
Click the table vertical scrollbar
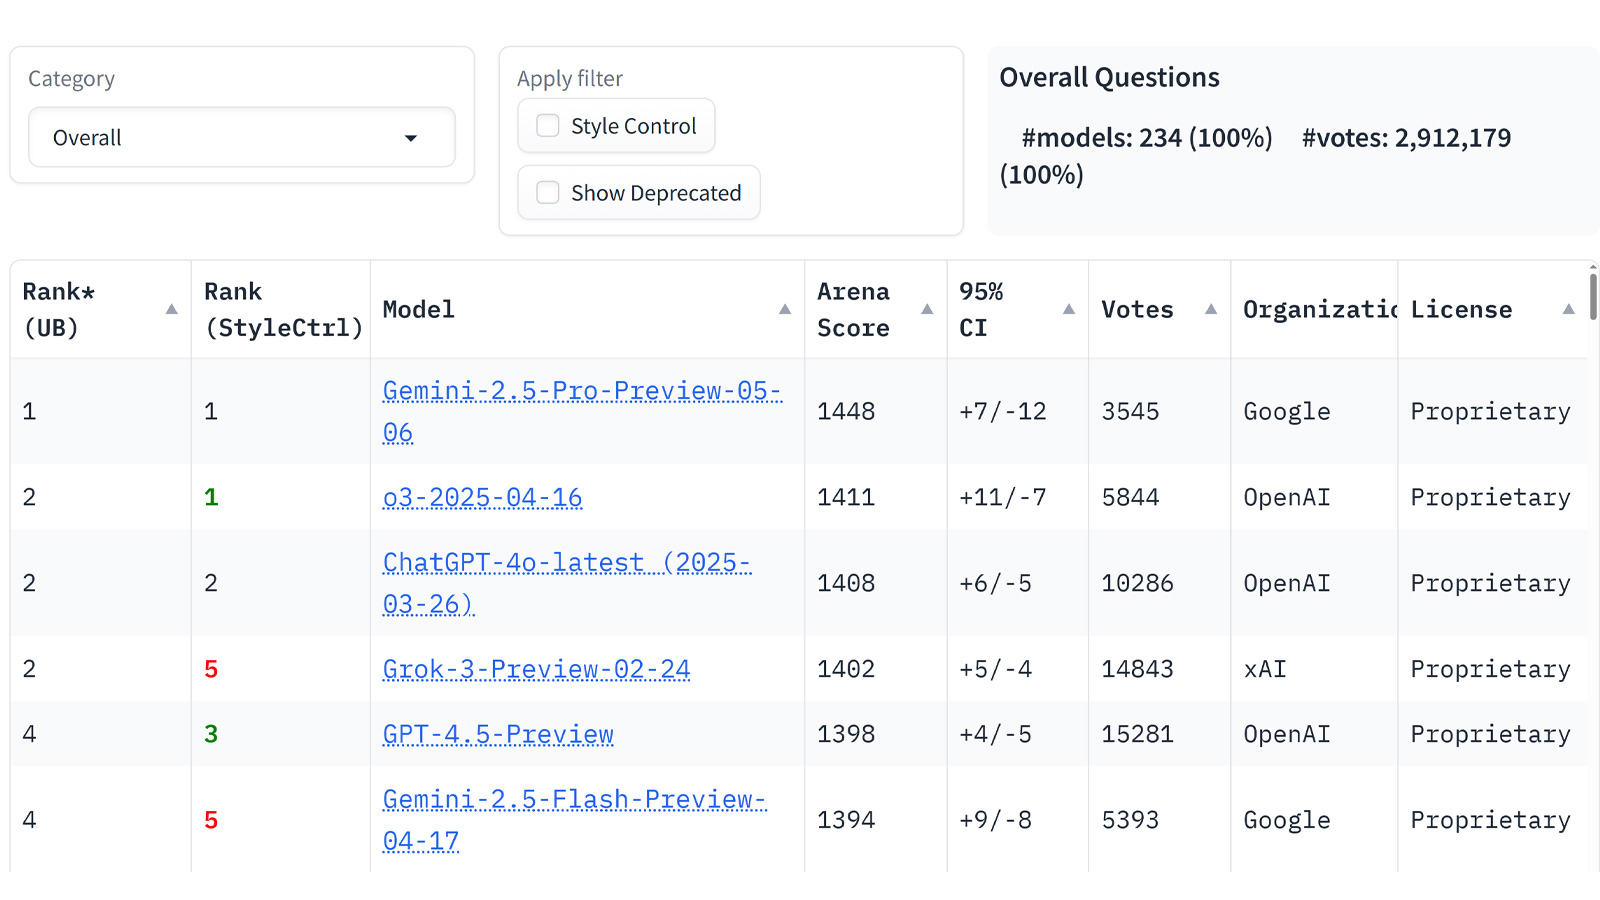click(x=1593, y=295)
